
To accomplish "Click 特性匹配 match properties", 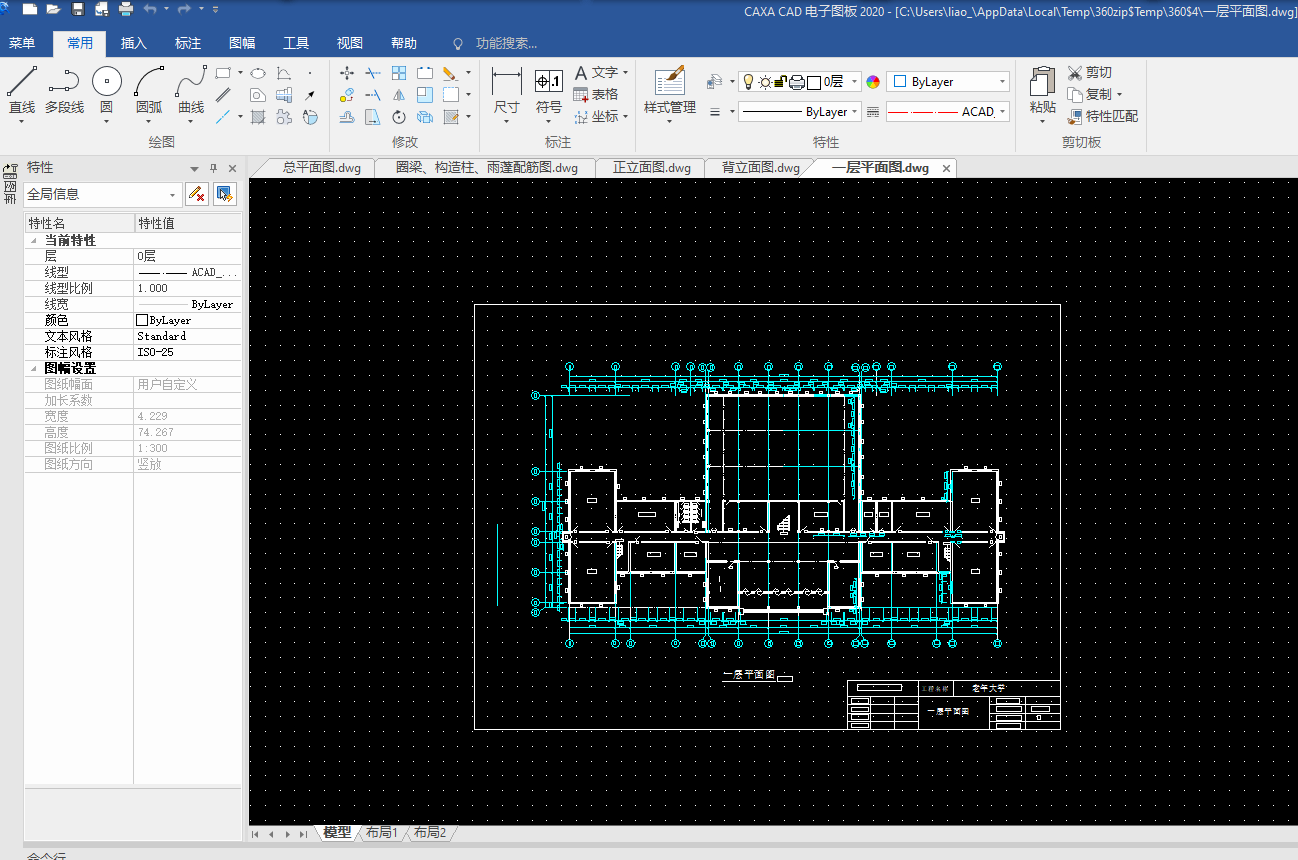I will 1102,116.
